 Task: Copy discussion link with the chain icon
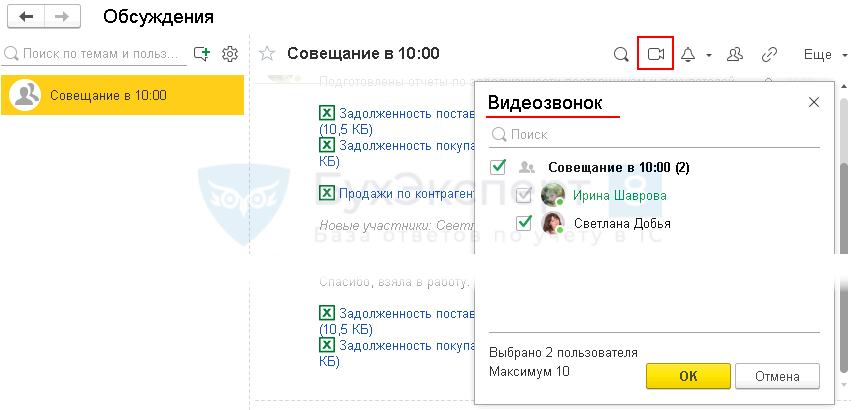(769, 54)
